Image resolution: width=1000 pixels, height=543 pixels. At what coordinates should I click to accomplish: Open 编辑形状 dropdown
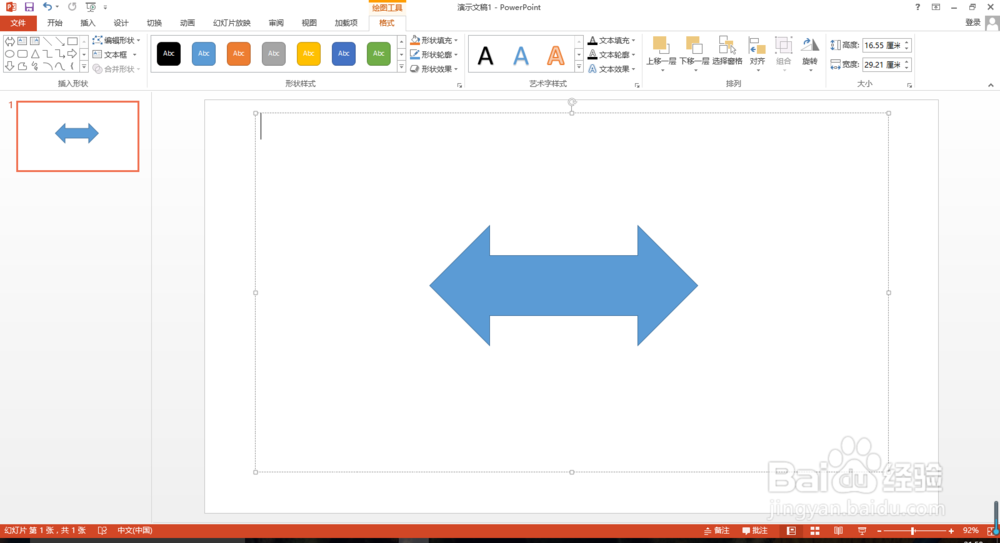[116, 40]
